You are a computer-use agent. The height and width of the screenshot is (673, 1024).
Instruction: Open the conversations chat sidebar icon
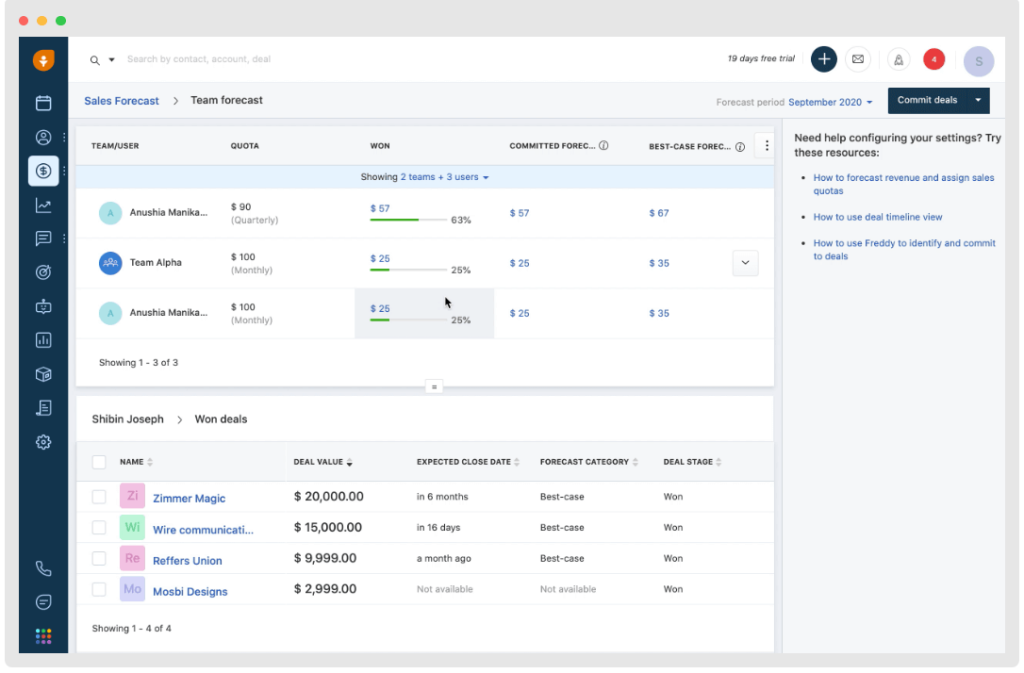pyautogui.click(x=43, y=239)
